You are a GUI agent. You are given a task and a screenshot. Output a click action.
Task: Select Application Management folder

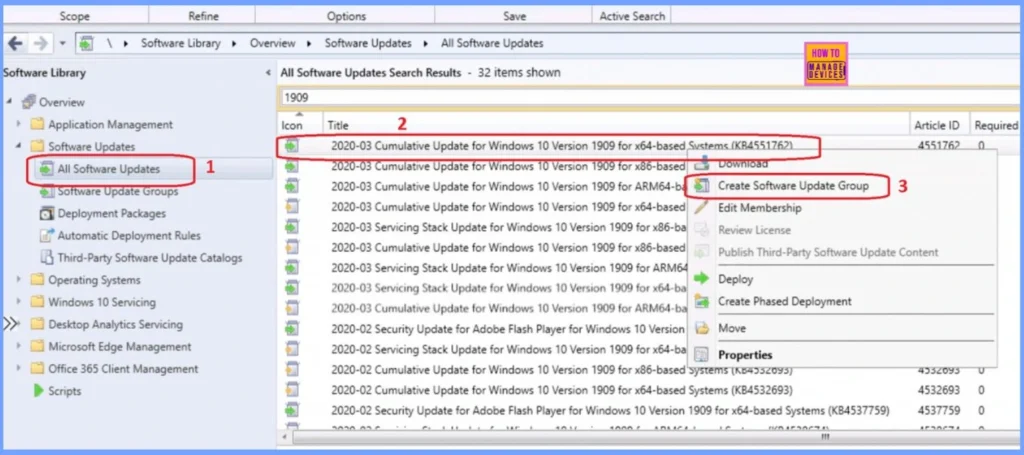point(110,124)
